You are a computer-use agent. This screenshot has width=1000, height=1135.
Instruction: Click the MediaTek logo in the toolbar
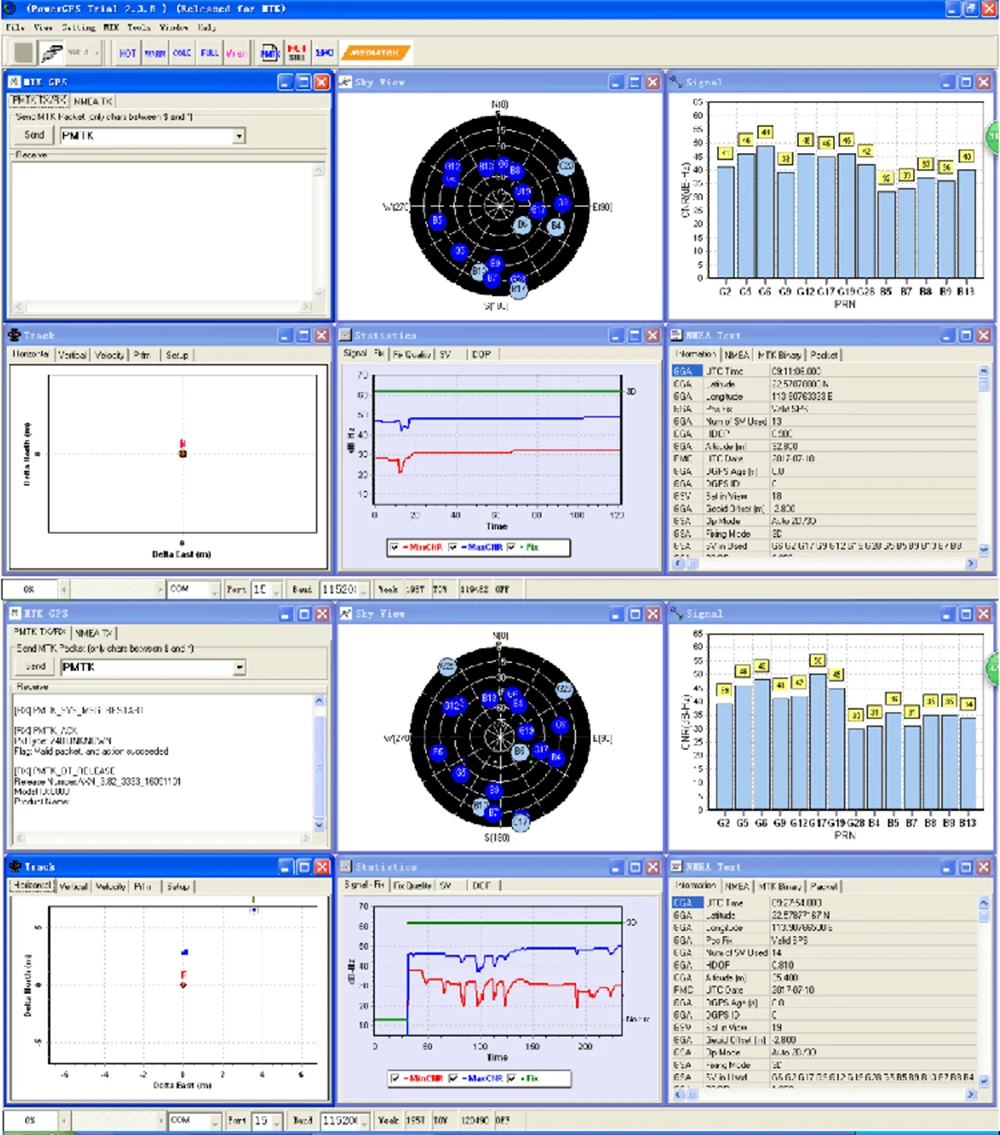pos(375,53)
